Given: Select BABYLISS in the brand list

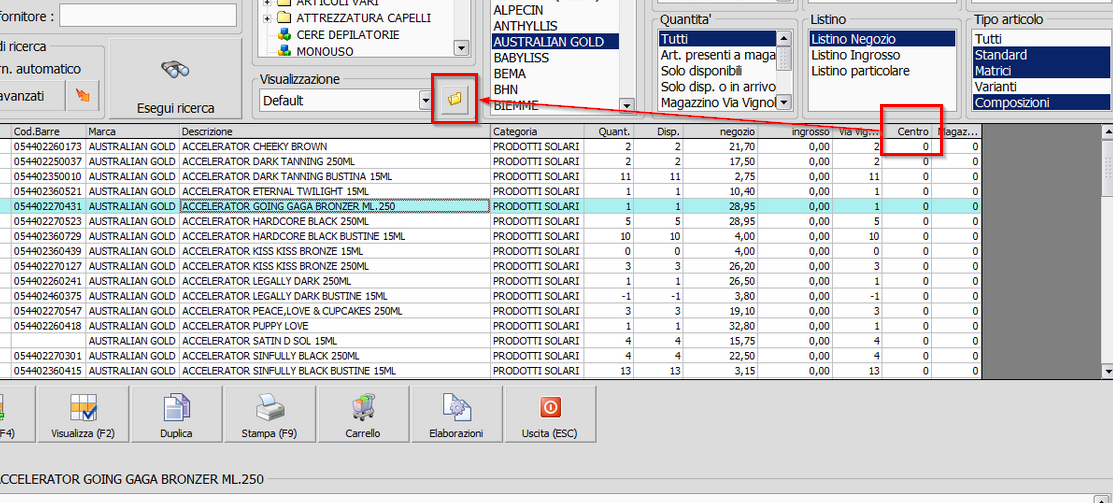Looking at the screenshot, I should click(x=521, y=57).
